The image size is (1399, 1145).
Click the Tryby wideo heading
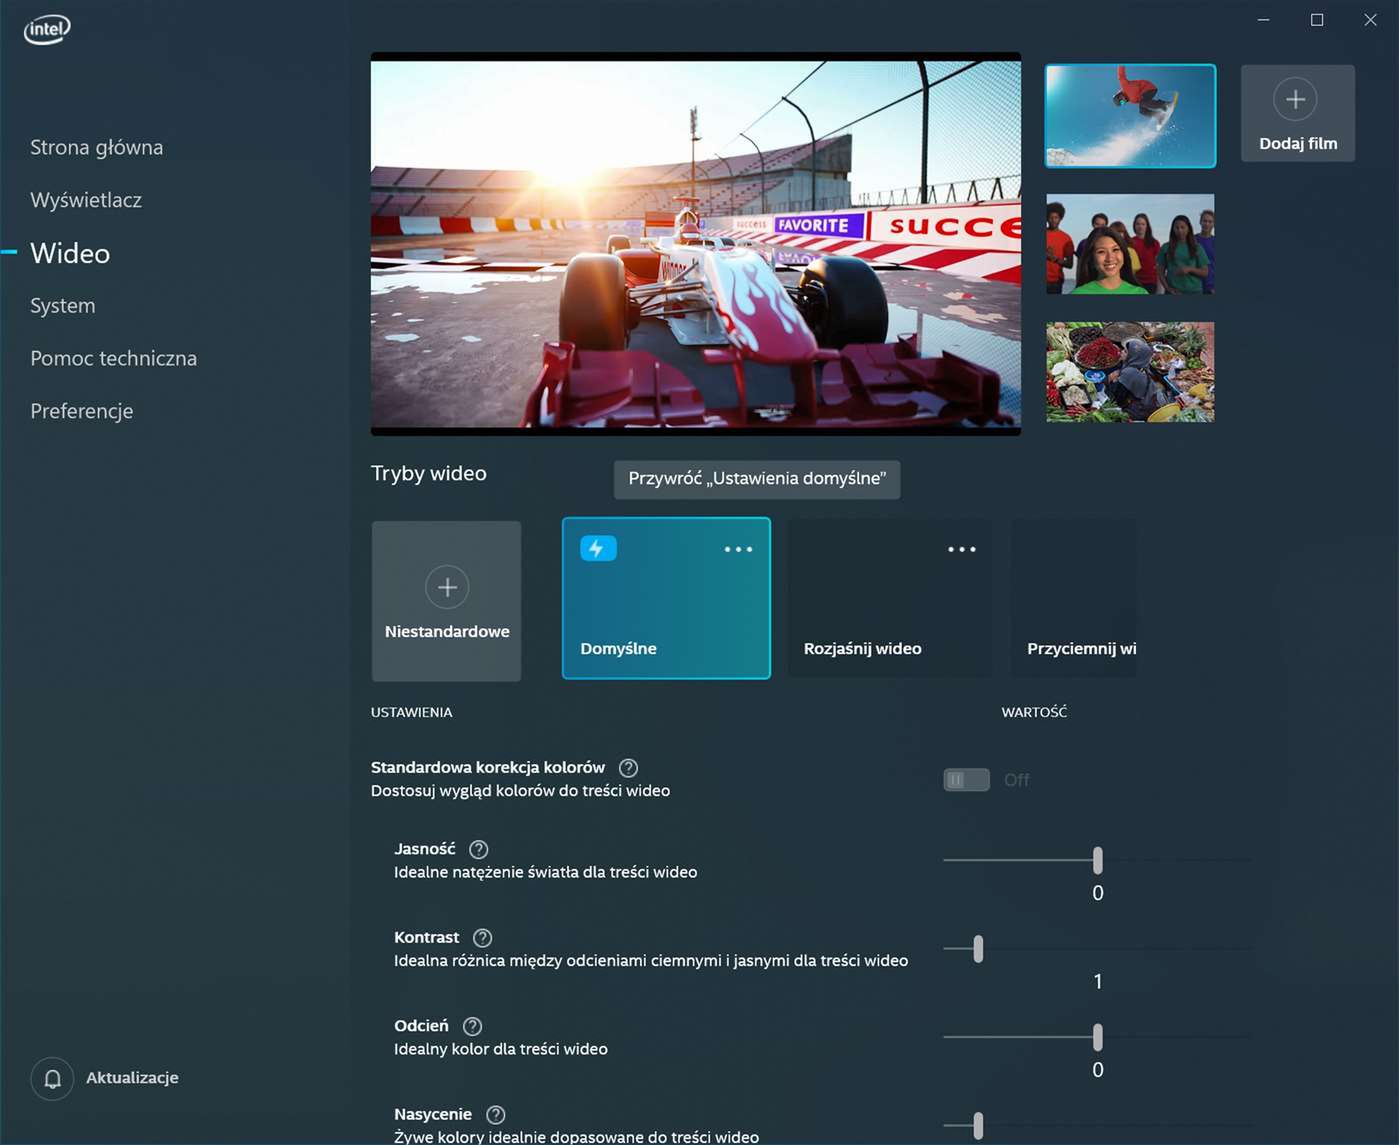(429, 474)
